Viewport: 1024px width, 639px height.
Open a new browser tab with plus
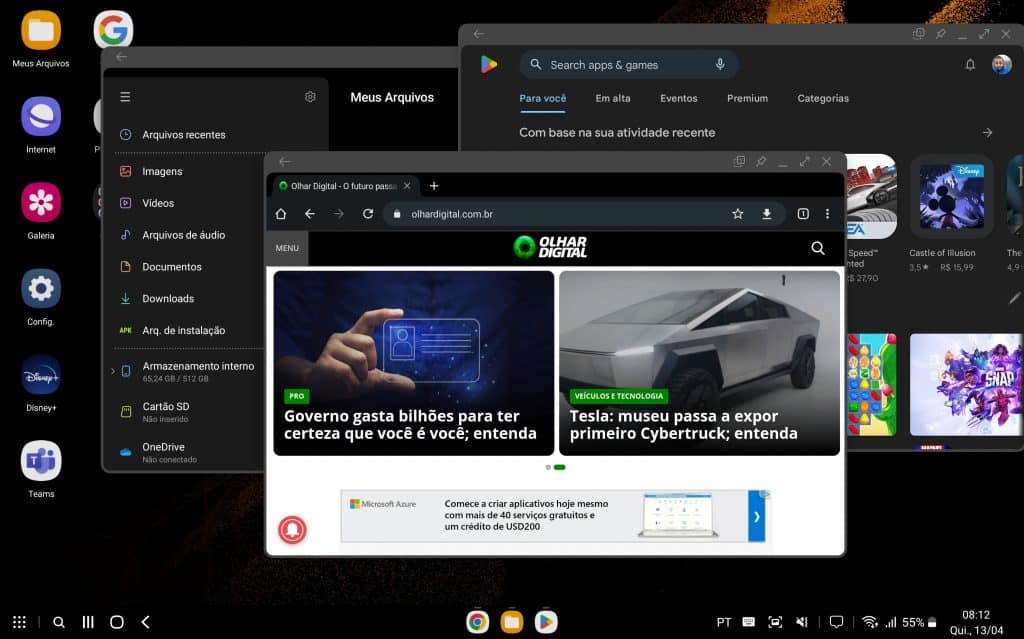pos(434,186)
